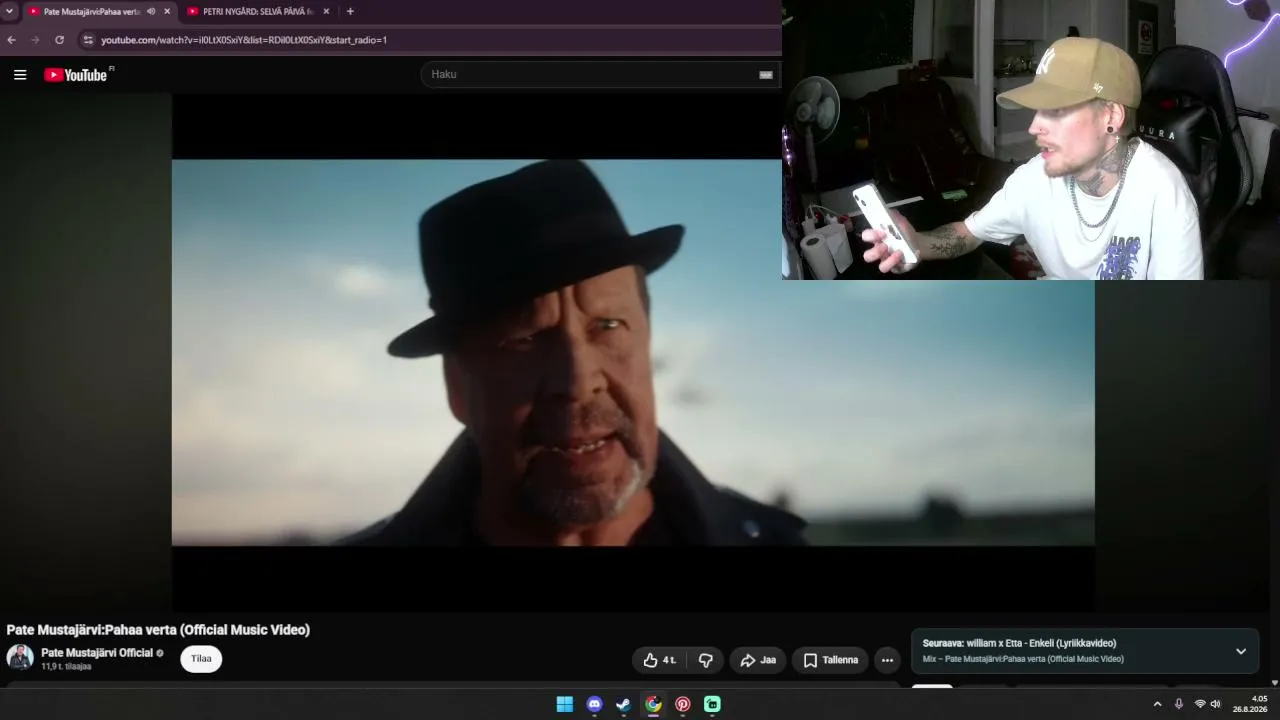Pause the music video by clicking the player
The height and width of the screenshot is (720, 1280).
tap(633, 352)
